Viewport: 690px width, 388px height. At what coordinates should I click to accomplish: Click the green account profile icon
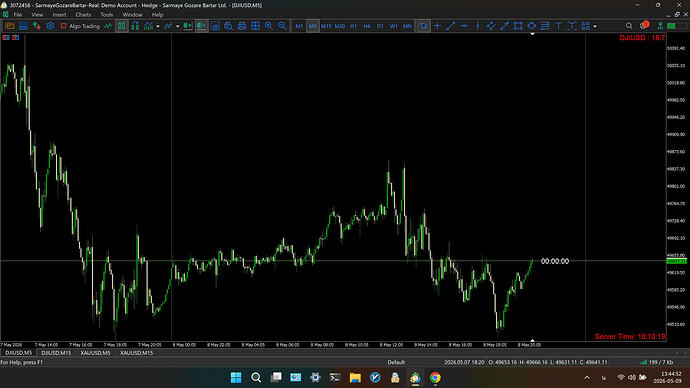(x=660, y=26)
